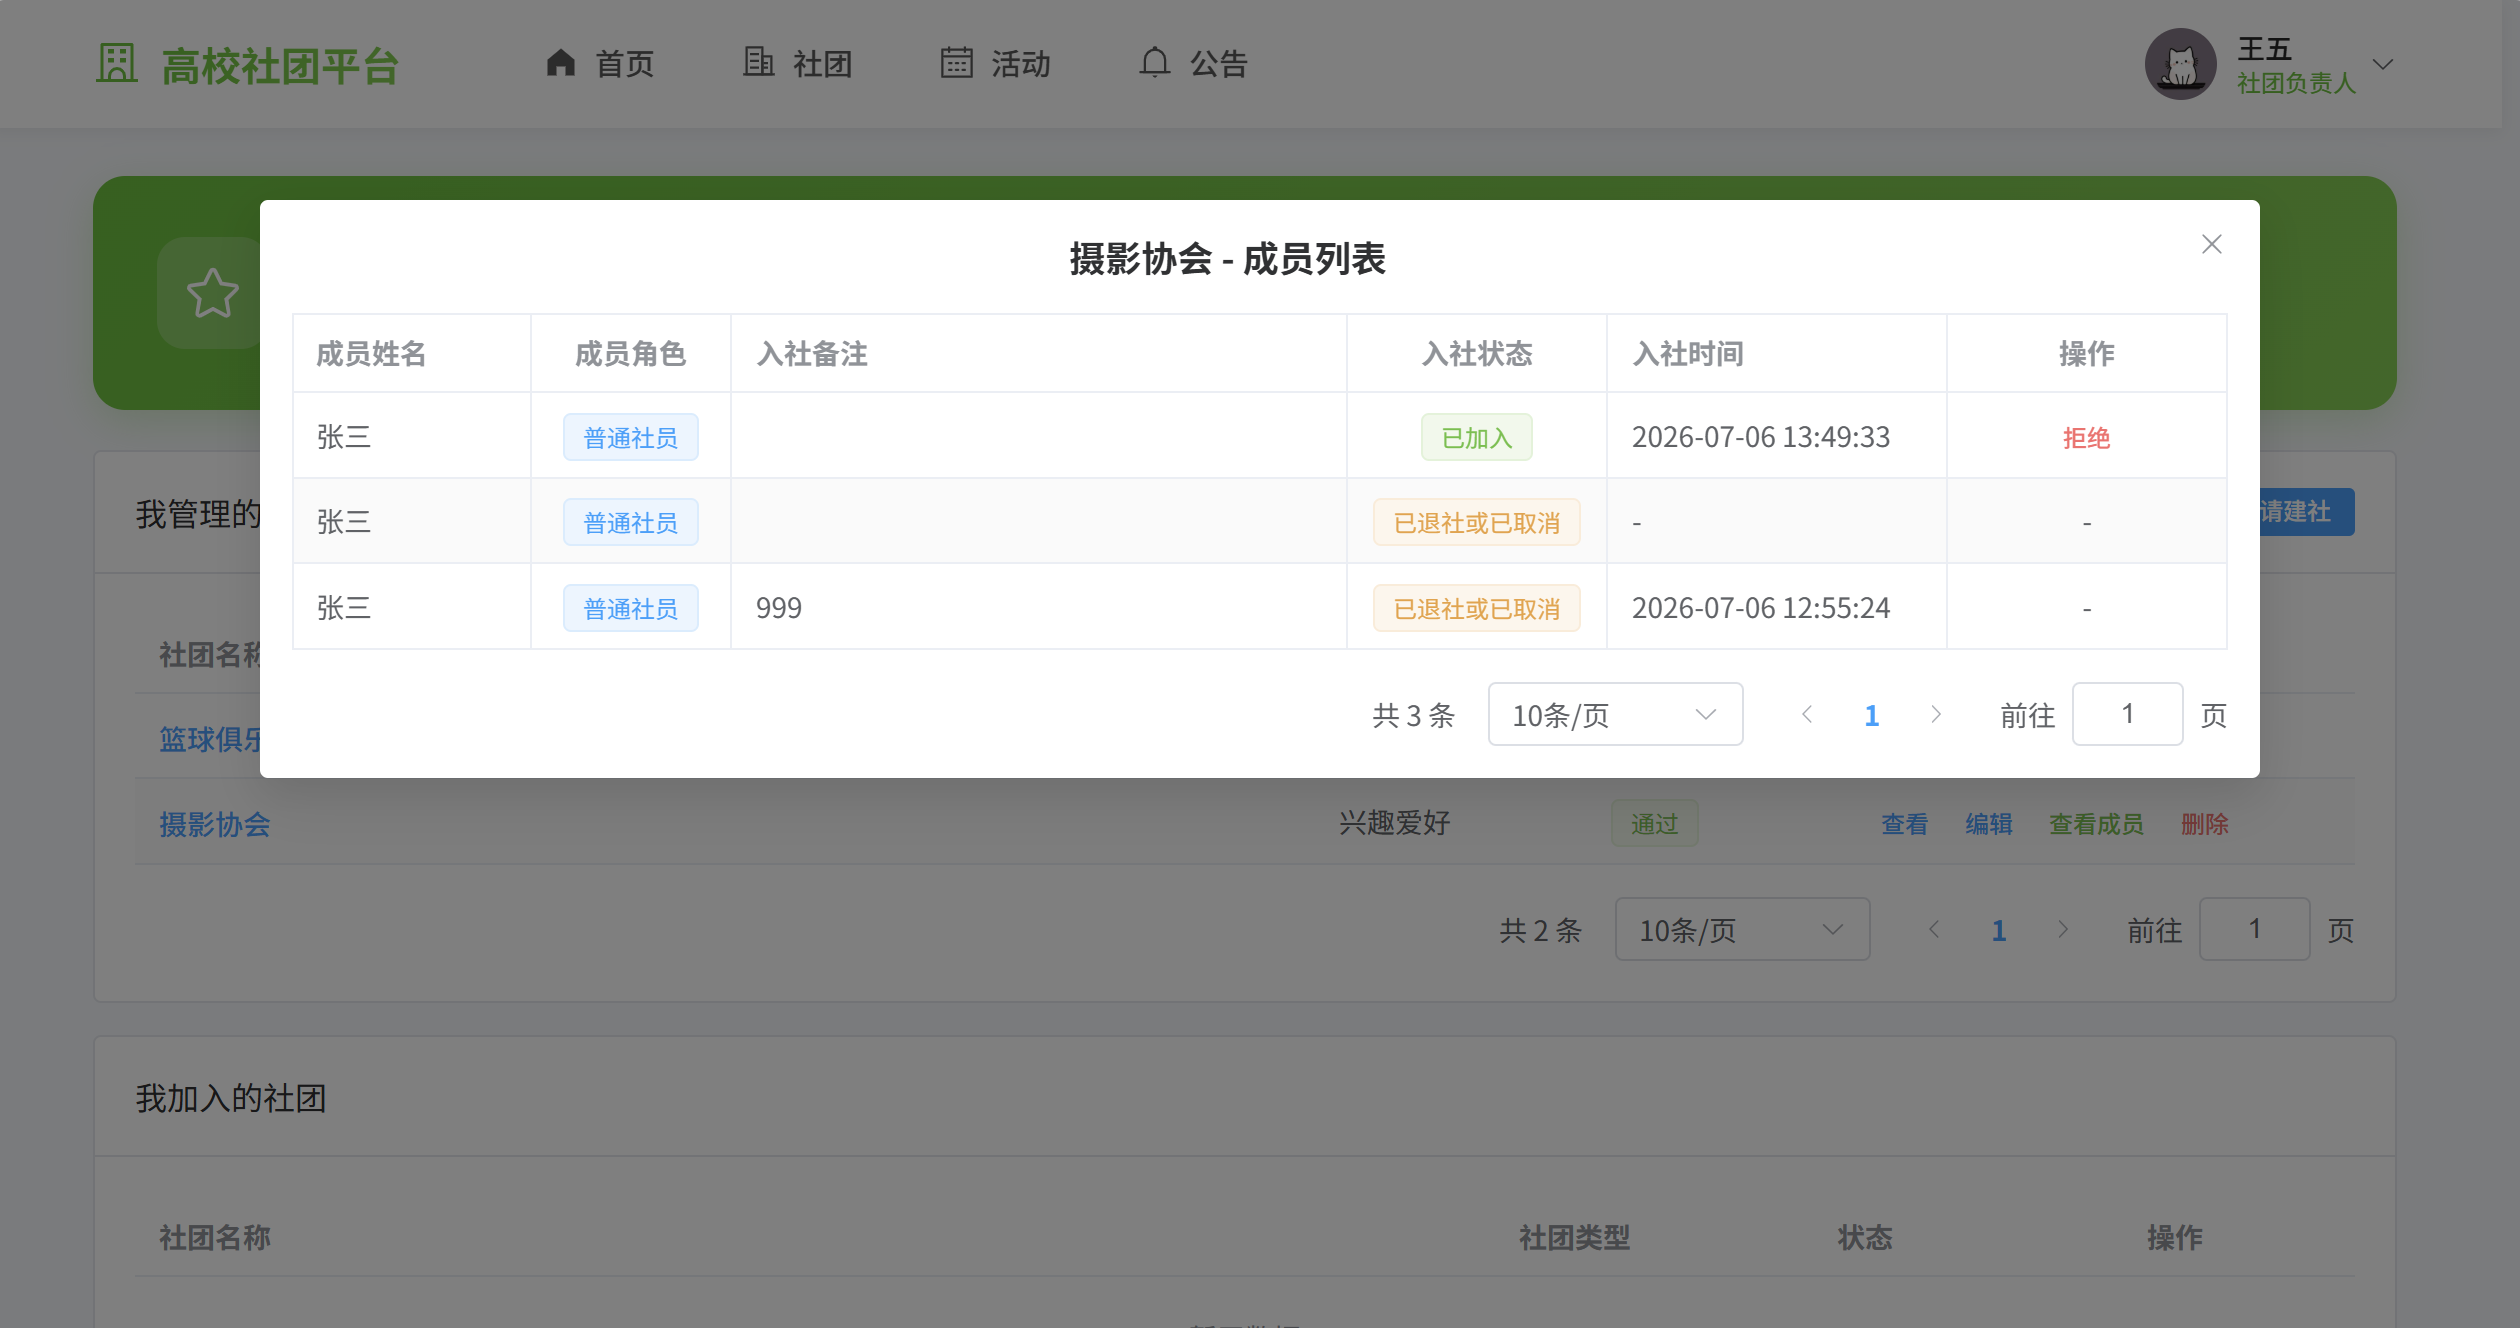Image resolution: width=2520 pixels, height=1328 pixels.
Task: Click 拒绝 for the 已加入 member row
Action: (x=2086, y=438)
